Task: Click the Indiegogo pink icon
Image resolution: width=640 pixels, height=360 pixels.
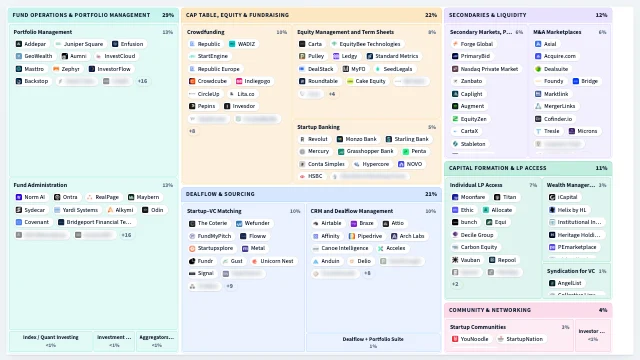Action: (x=239, y=81)
